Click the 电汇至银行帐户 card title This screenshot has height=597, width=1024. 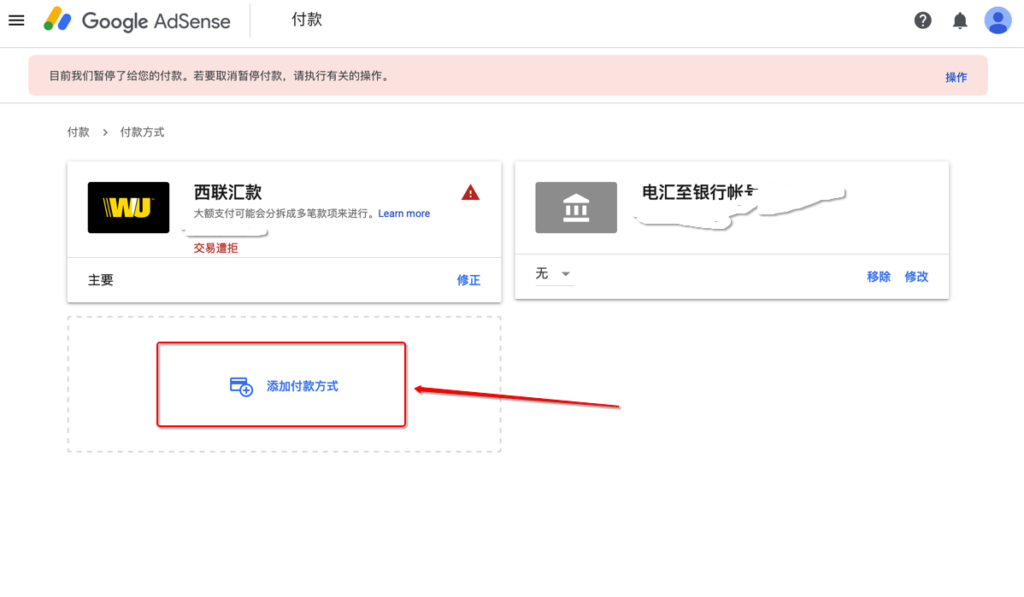click(x=699, y=192)
